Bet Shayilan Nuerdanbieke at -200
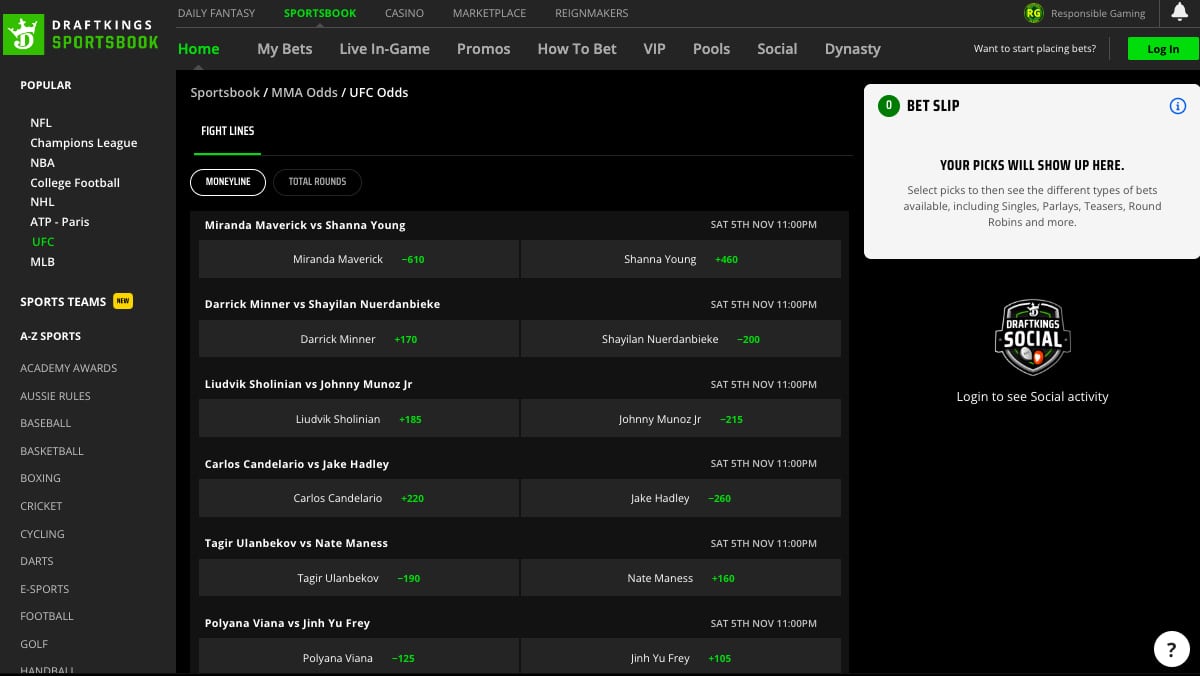Image resolution: width=1200 pixels, height=676 pixels. click(x=681, y=339)
